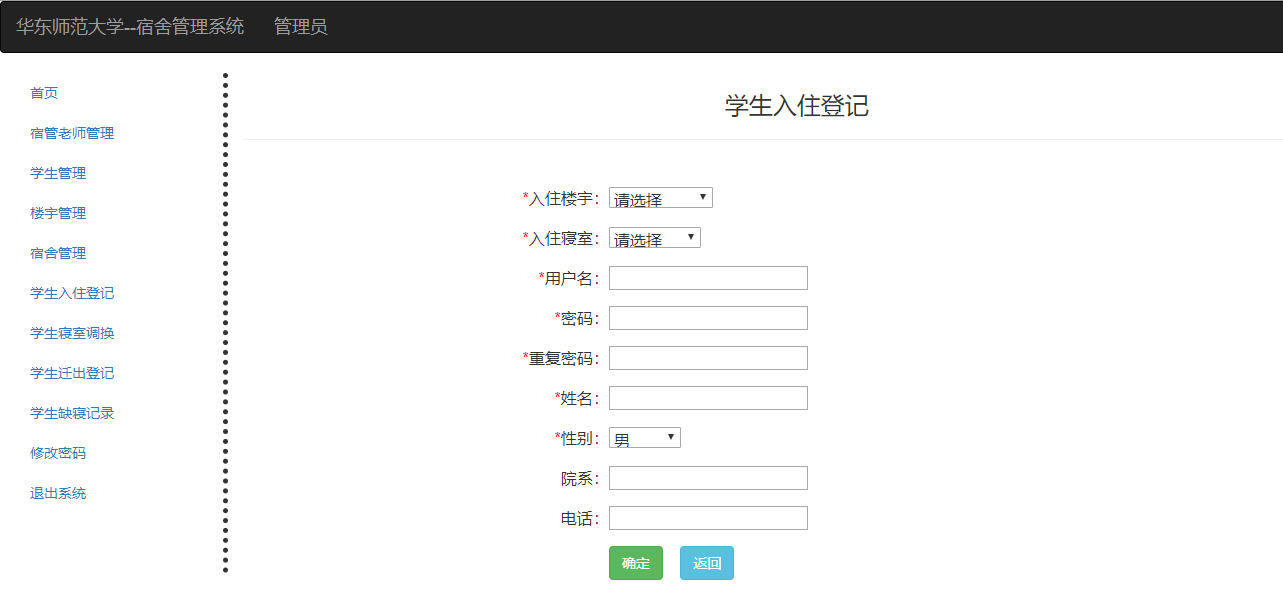The height and width of the screenshot is (593, 1283).
Task: Click the blue 返回 back button
Action: (707, 563)
